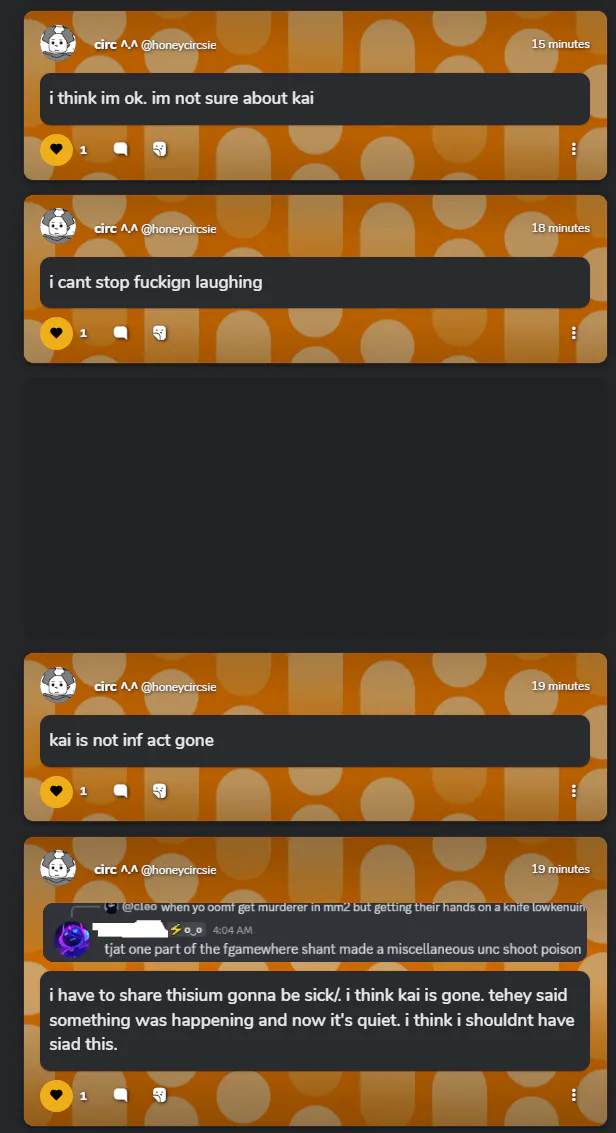This screenshot has width=616, height=1133.
Task: Open @honeycircsie profile from the 15 minutes post
Action: click(x=178, y=45)
